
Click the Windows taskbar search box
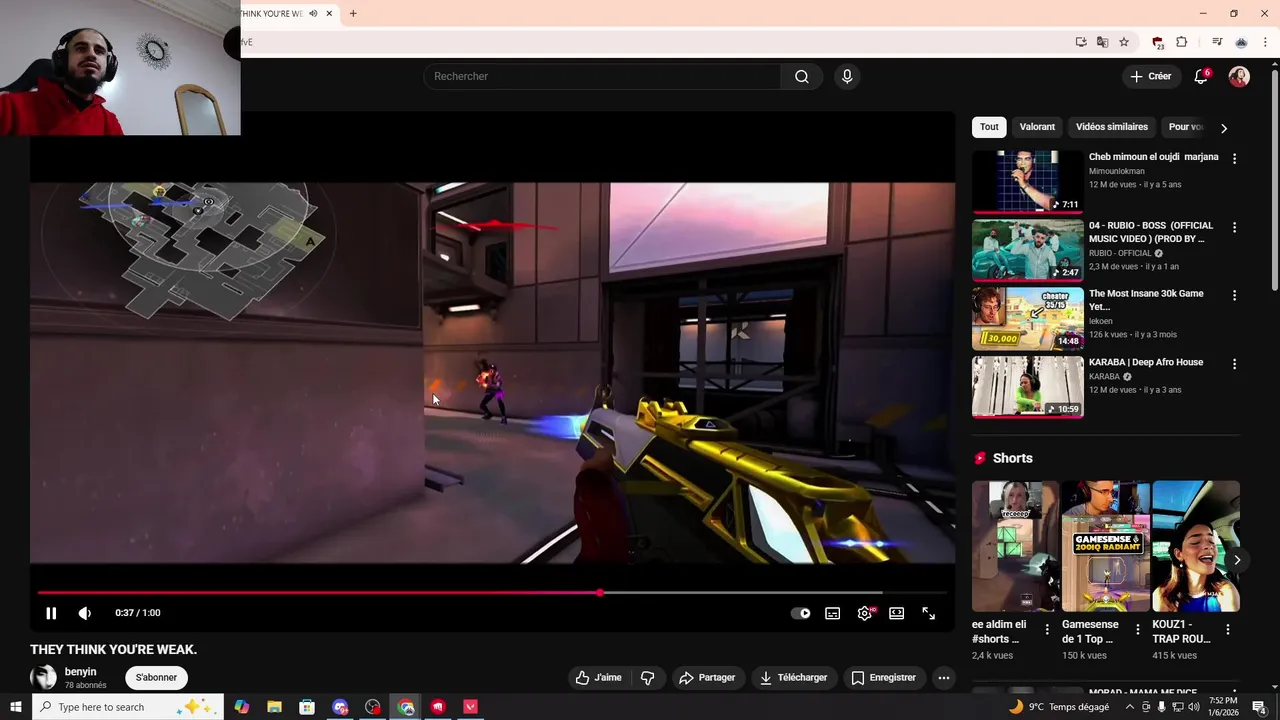(x=127, y=707)
